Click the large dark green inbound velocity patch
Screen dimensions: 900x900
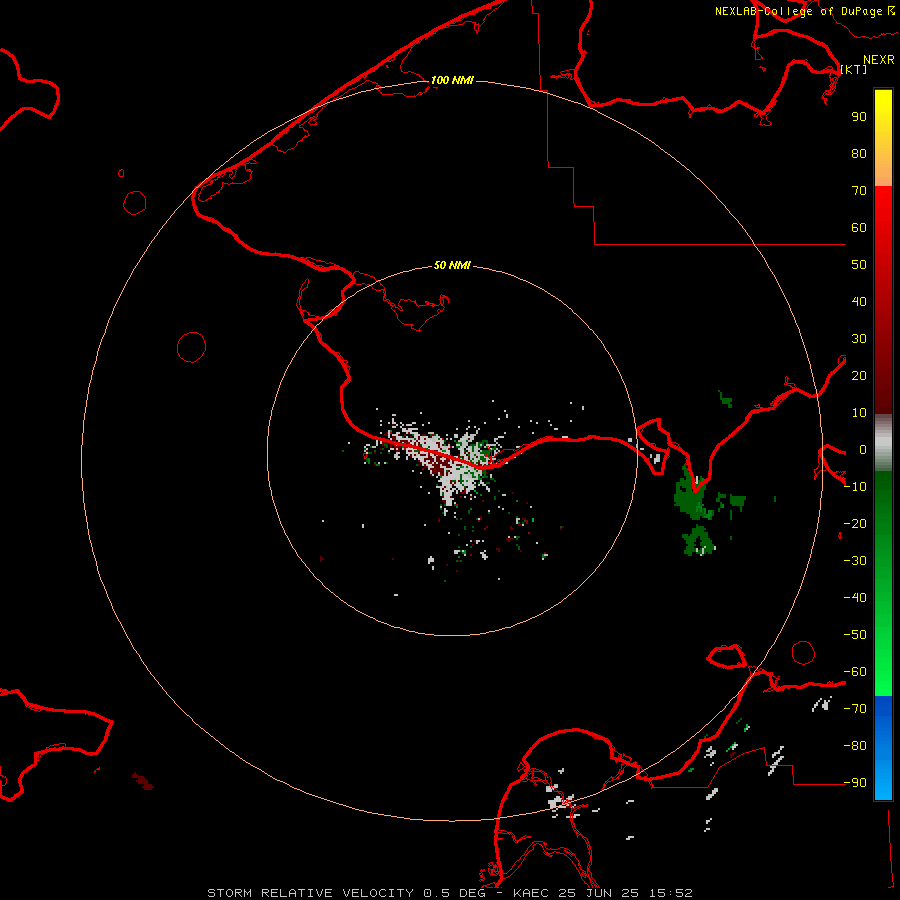click(692, 496)
